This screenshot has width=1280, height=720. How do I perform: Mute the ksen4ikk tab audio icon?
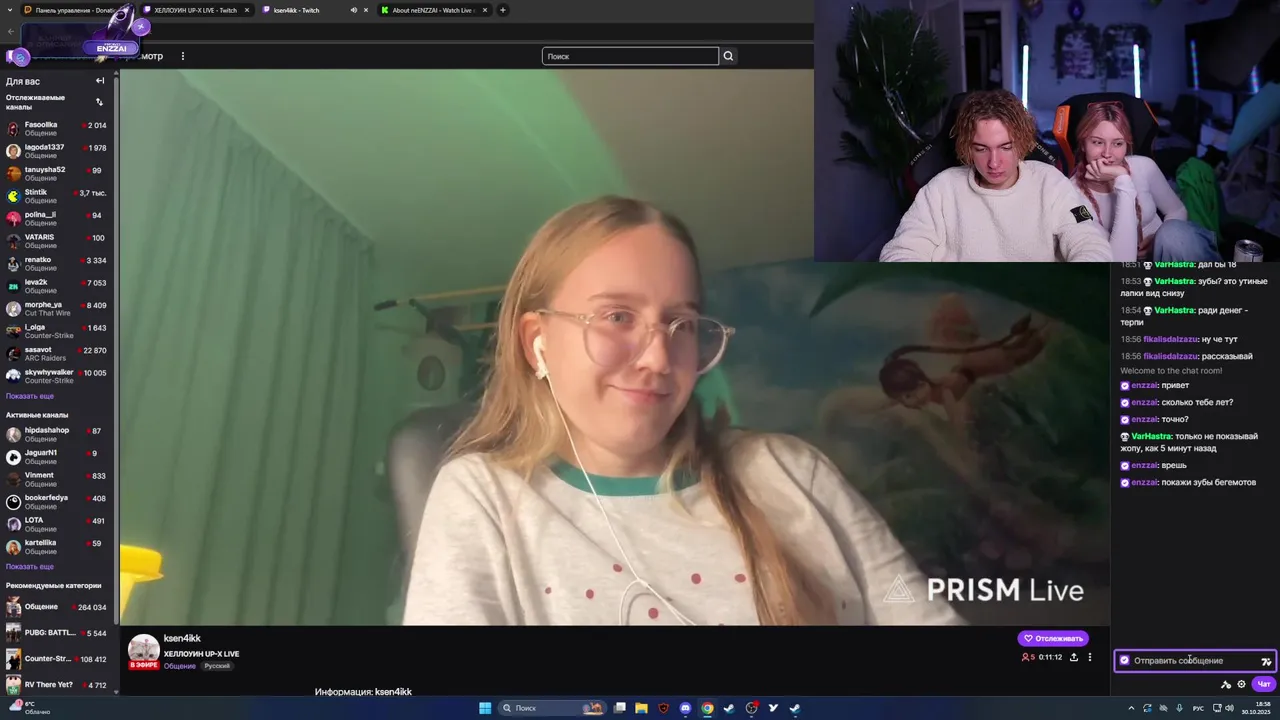(354, 10)
